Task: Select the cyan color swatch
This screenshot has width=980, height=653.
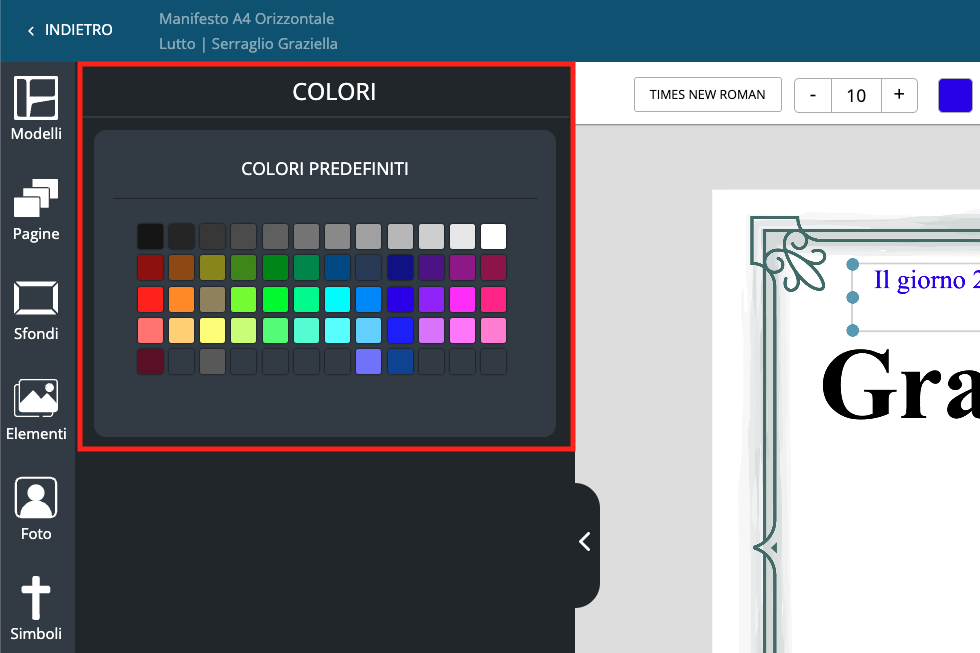Action: click(337, 299)
